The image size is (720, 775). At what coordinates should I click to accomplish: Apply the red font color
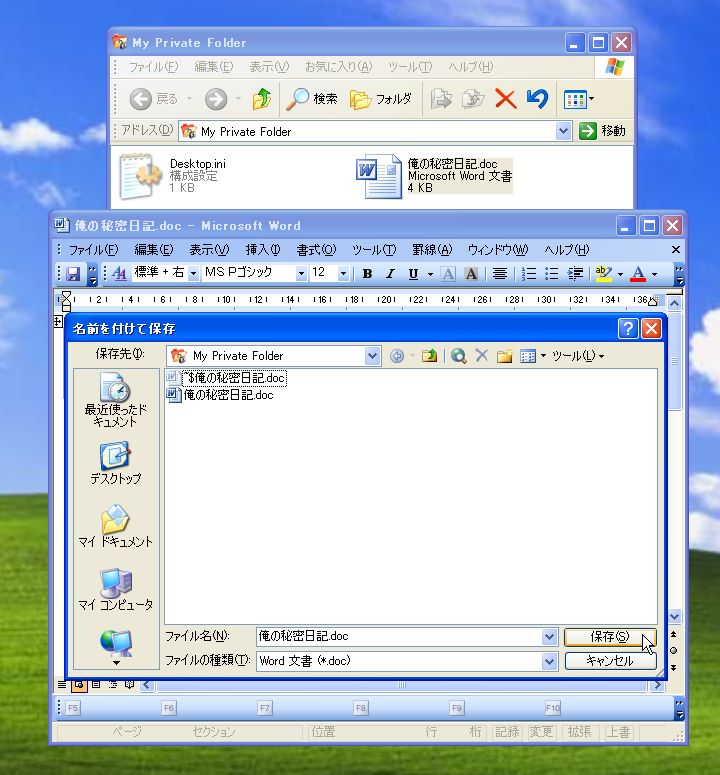[638, 273]
